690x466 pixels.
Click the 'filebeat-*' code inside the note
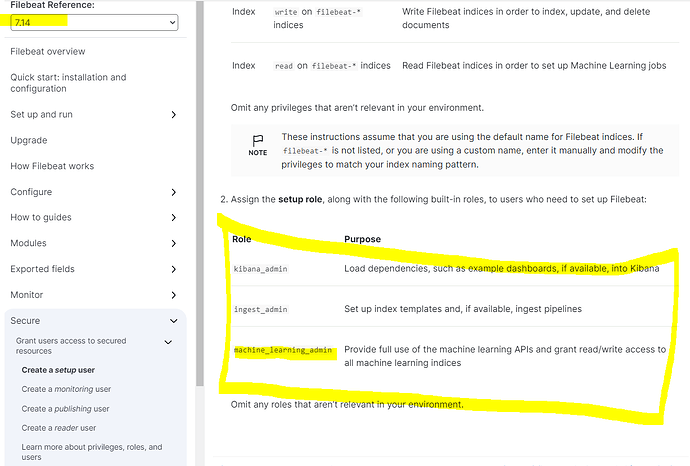tap(305, 151)
